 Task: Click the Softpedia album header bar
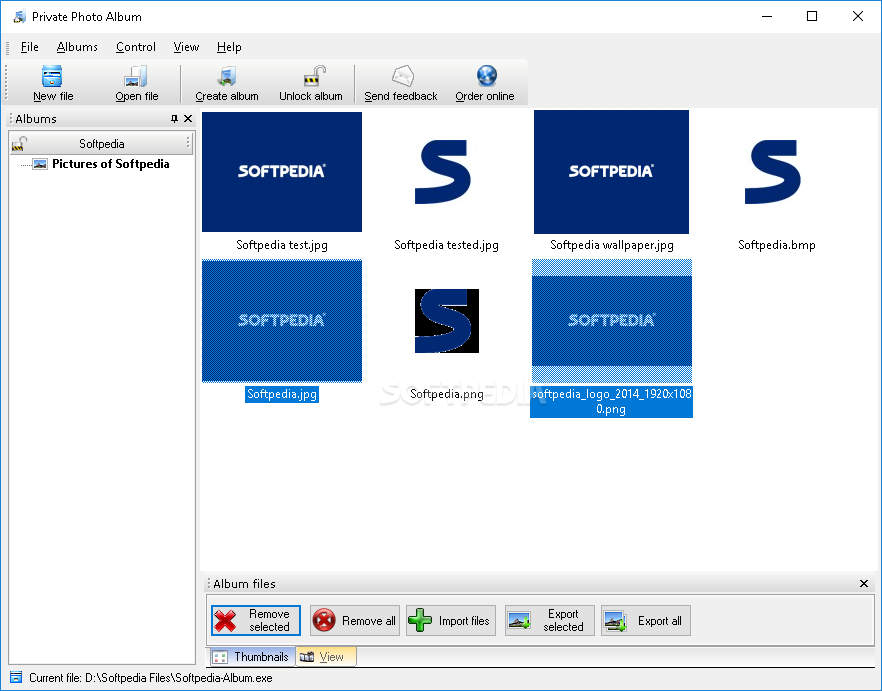pos(102,143)
